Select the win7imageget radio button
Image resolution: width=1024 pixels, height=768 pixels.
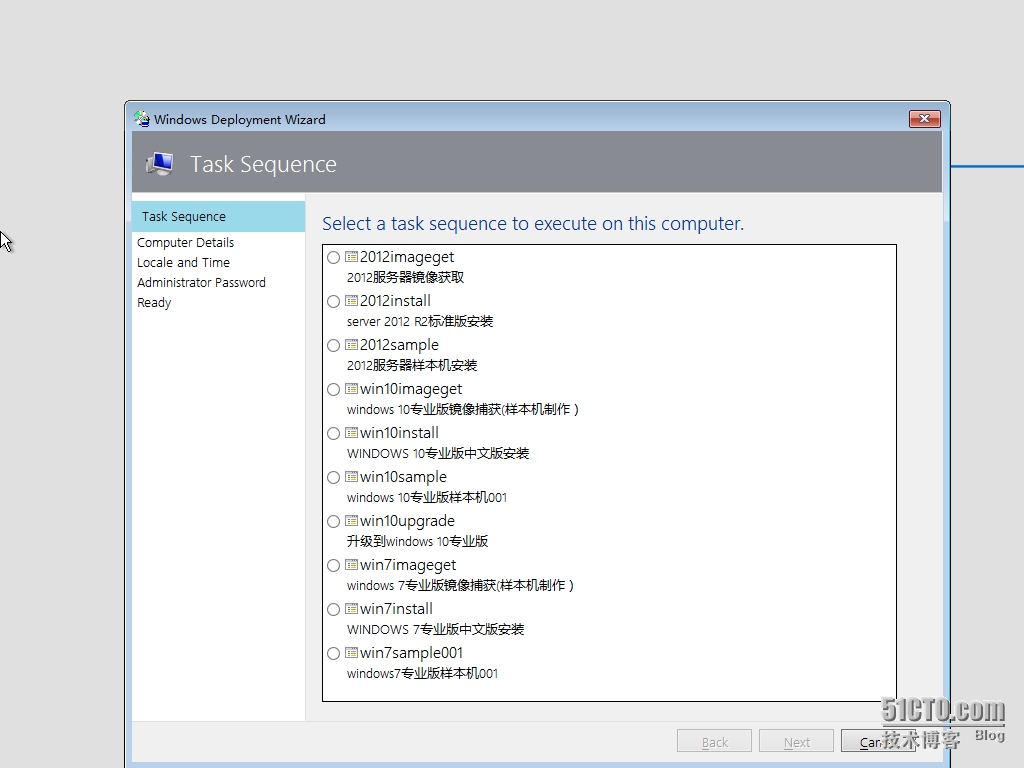click(x=334, y=565)
